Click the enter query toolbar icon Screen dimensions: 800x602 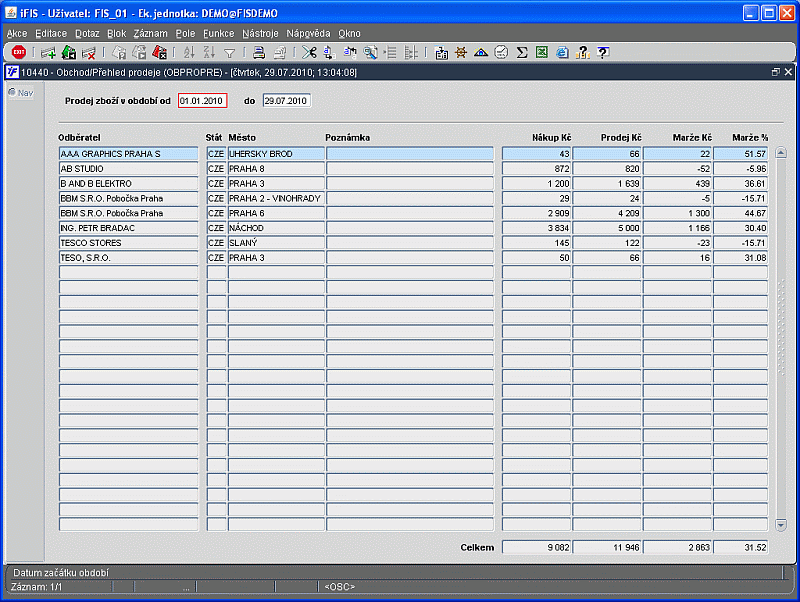coord(119,52)
